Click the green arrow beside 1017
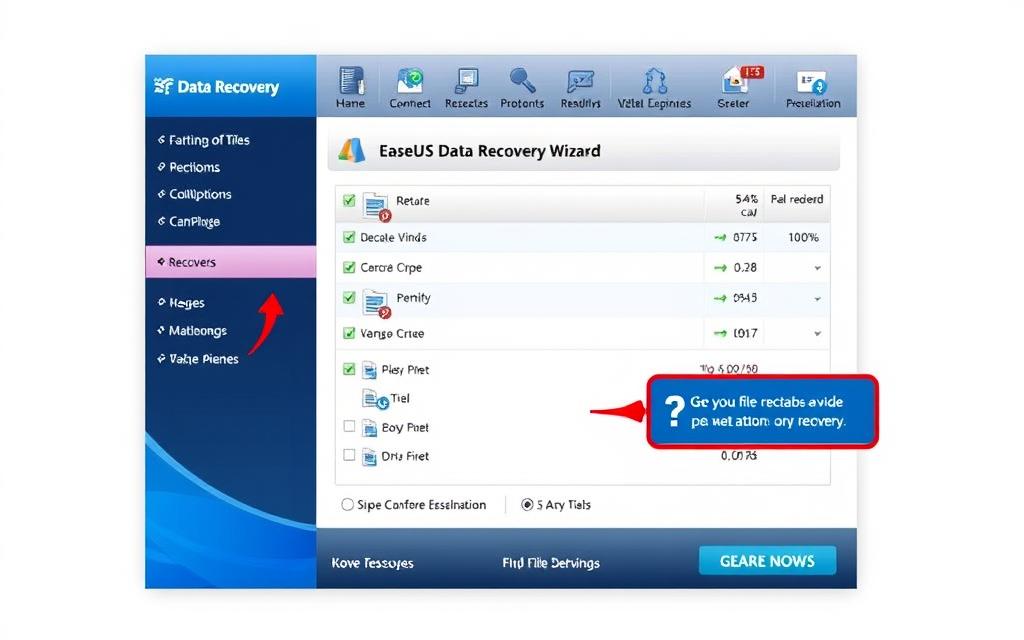 [x=720, y=334]
